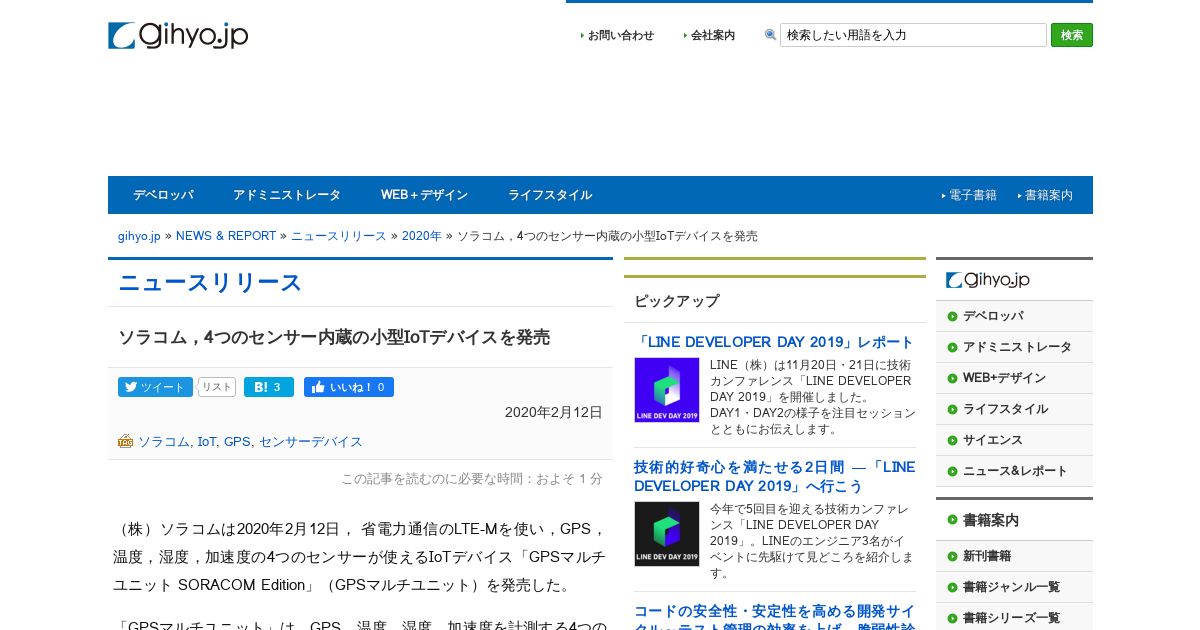Click the ニュースリリース section heading
The width and height of the screenshot is (1200, 630).
click(x=210, y=283)
